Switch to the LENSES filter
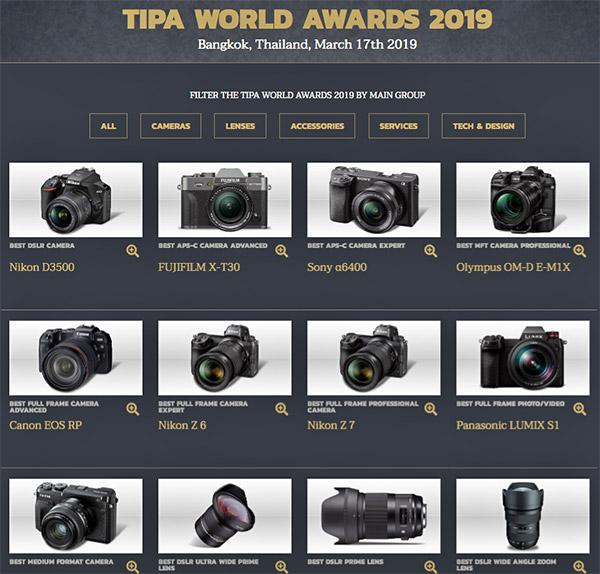The width and height of the screenshot is (600, 574). pos(240,126)
